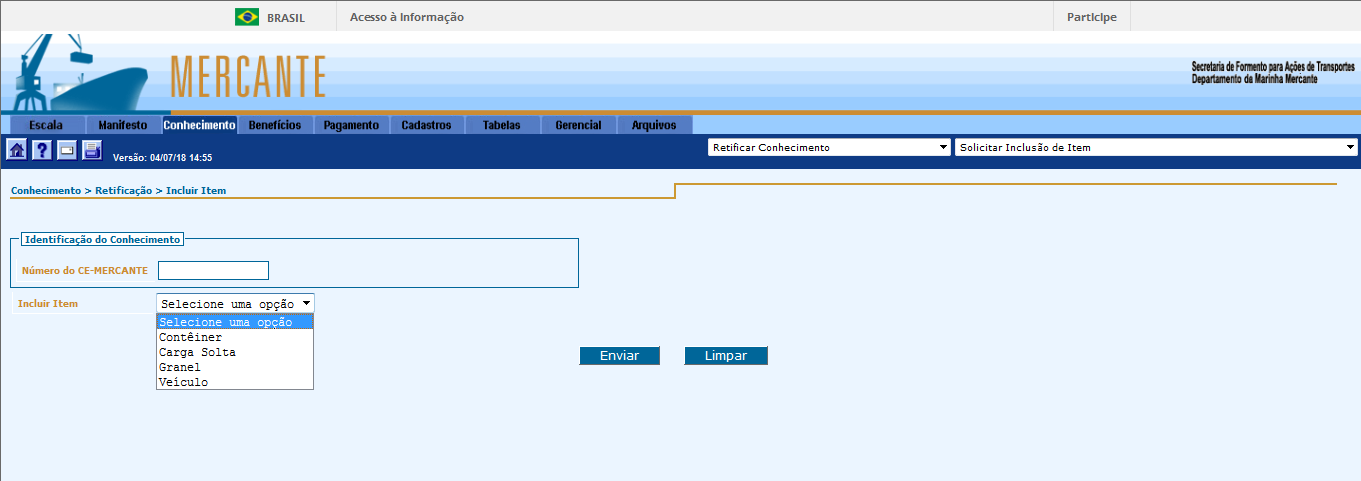Collapse the Incluir Item select box
1361x481 pixels.
[235, 303]
